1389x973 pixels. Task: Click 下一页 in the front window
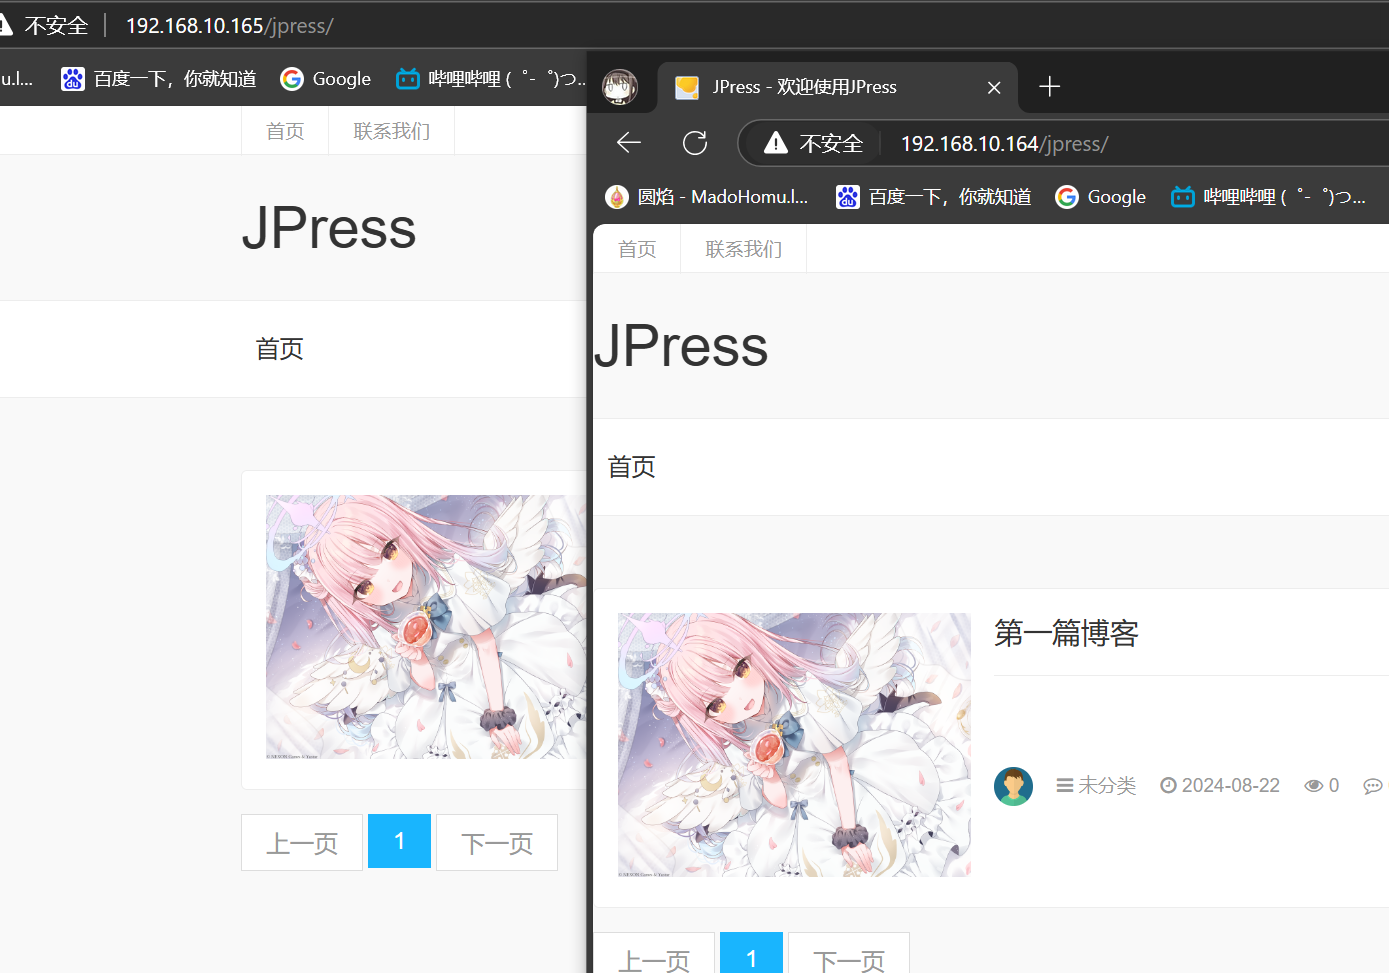[x=849, y=953]
